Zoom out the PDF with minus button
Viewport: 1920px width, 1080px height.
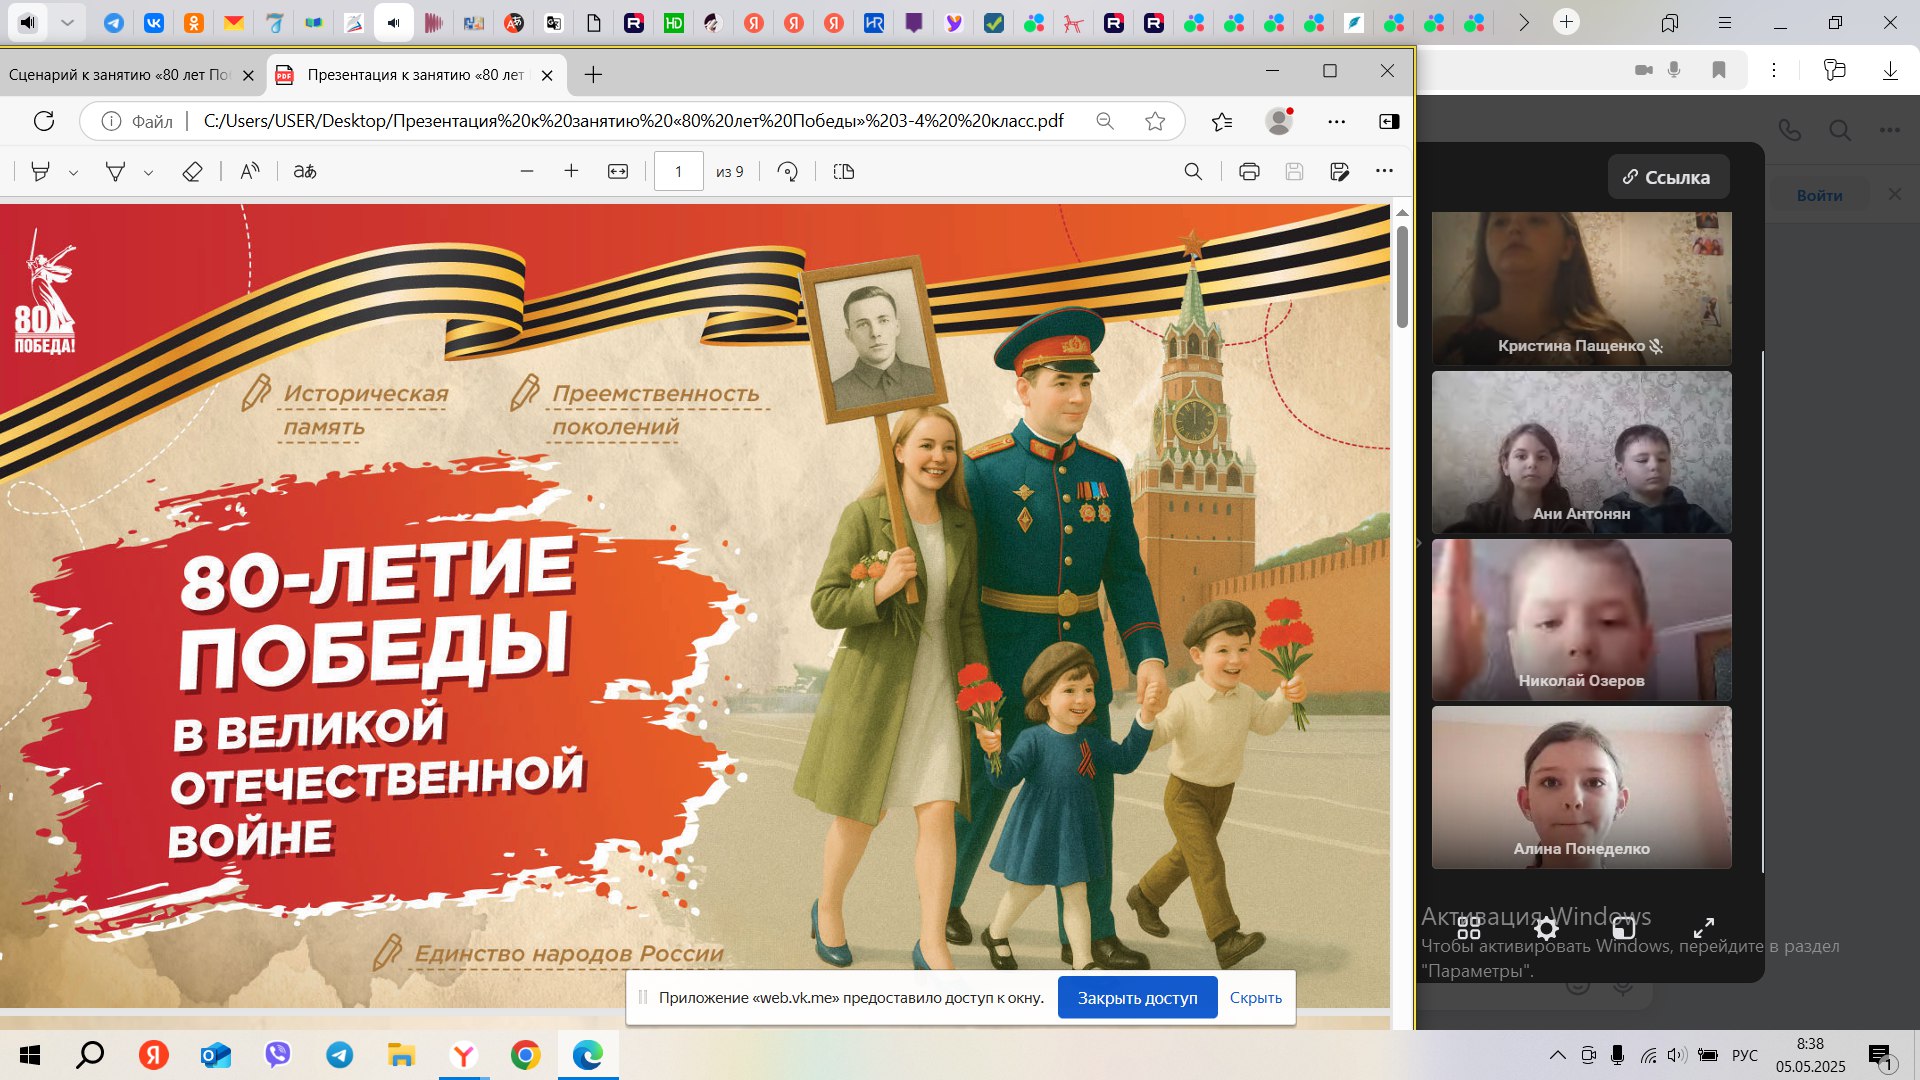527,172
